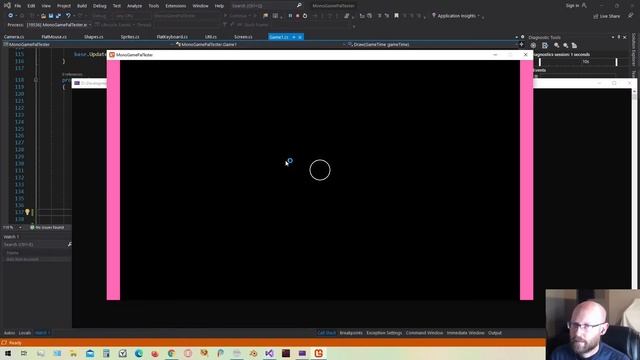
Task: Click the search magnifier icon in the title bar
Action: (299, 6)
